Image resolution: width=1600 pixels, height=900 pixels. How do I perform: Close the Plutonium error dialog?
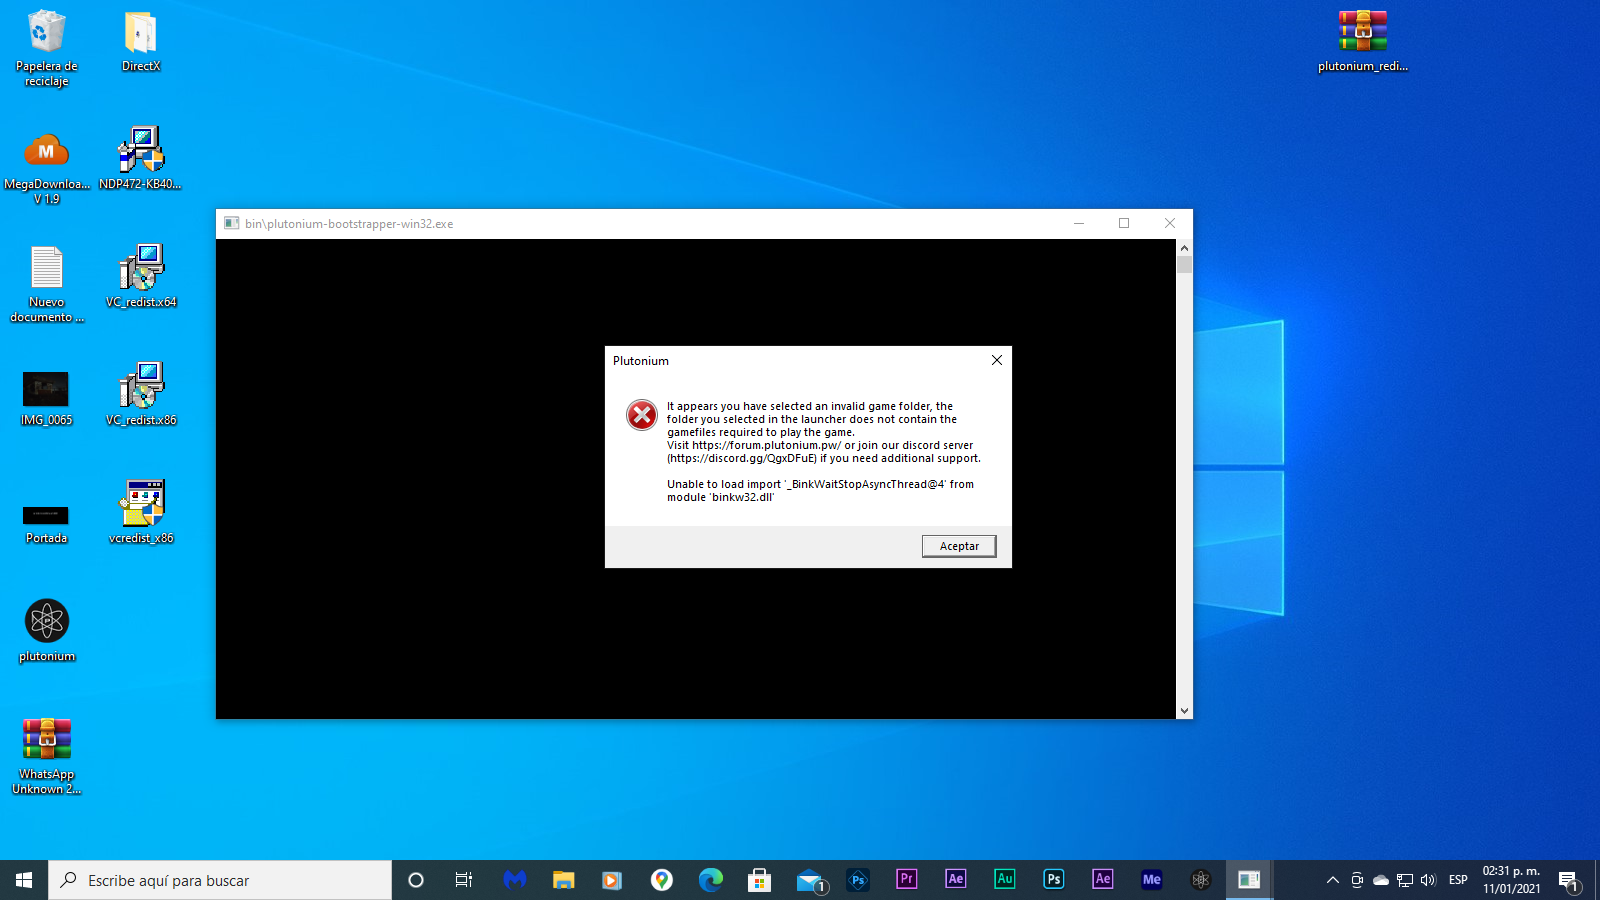pyautogui.click(x=996, y=360)
